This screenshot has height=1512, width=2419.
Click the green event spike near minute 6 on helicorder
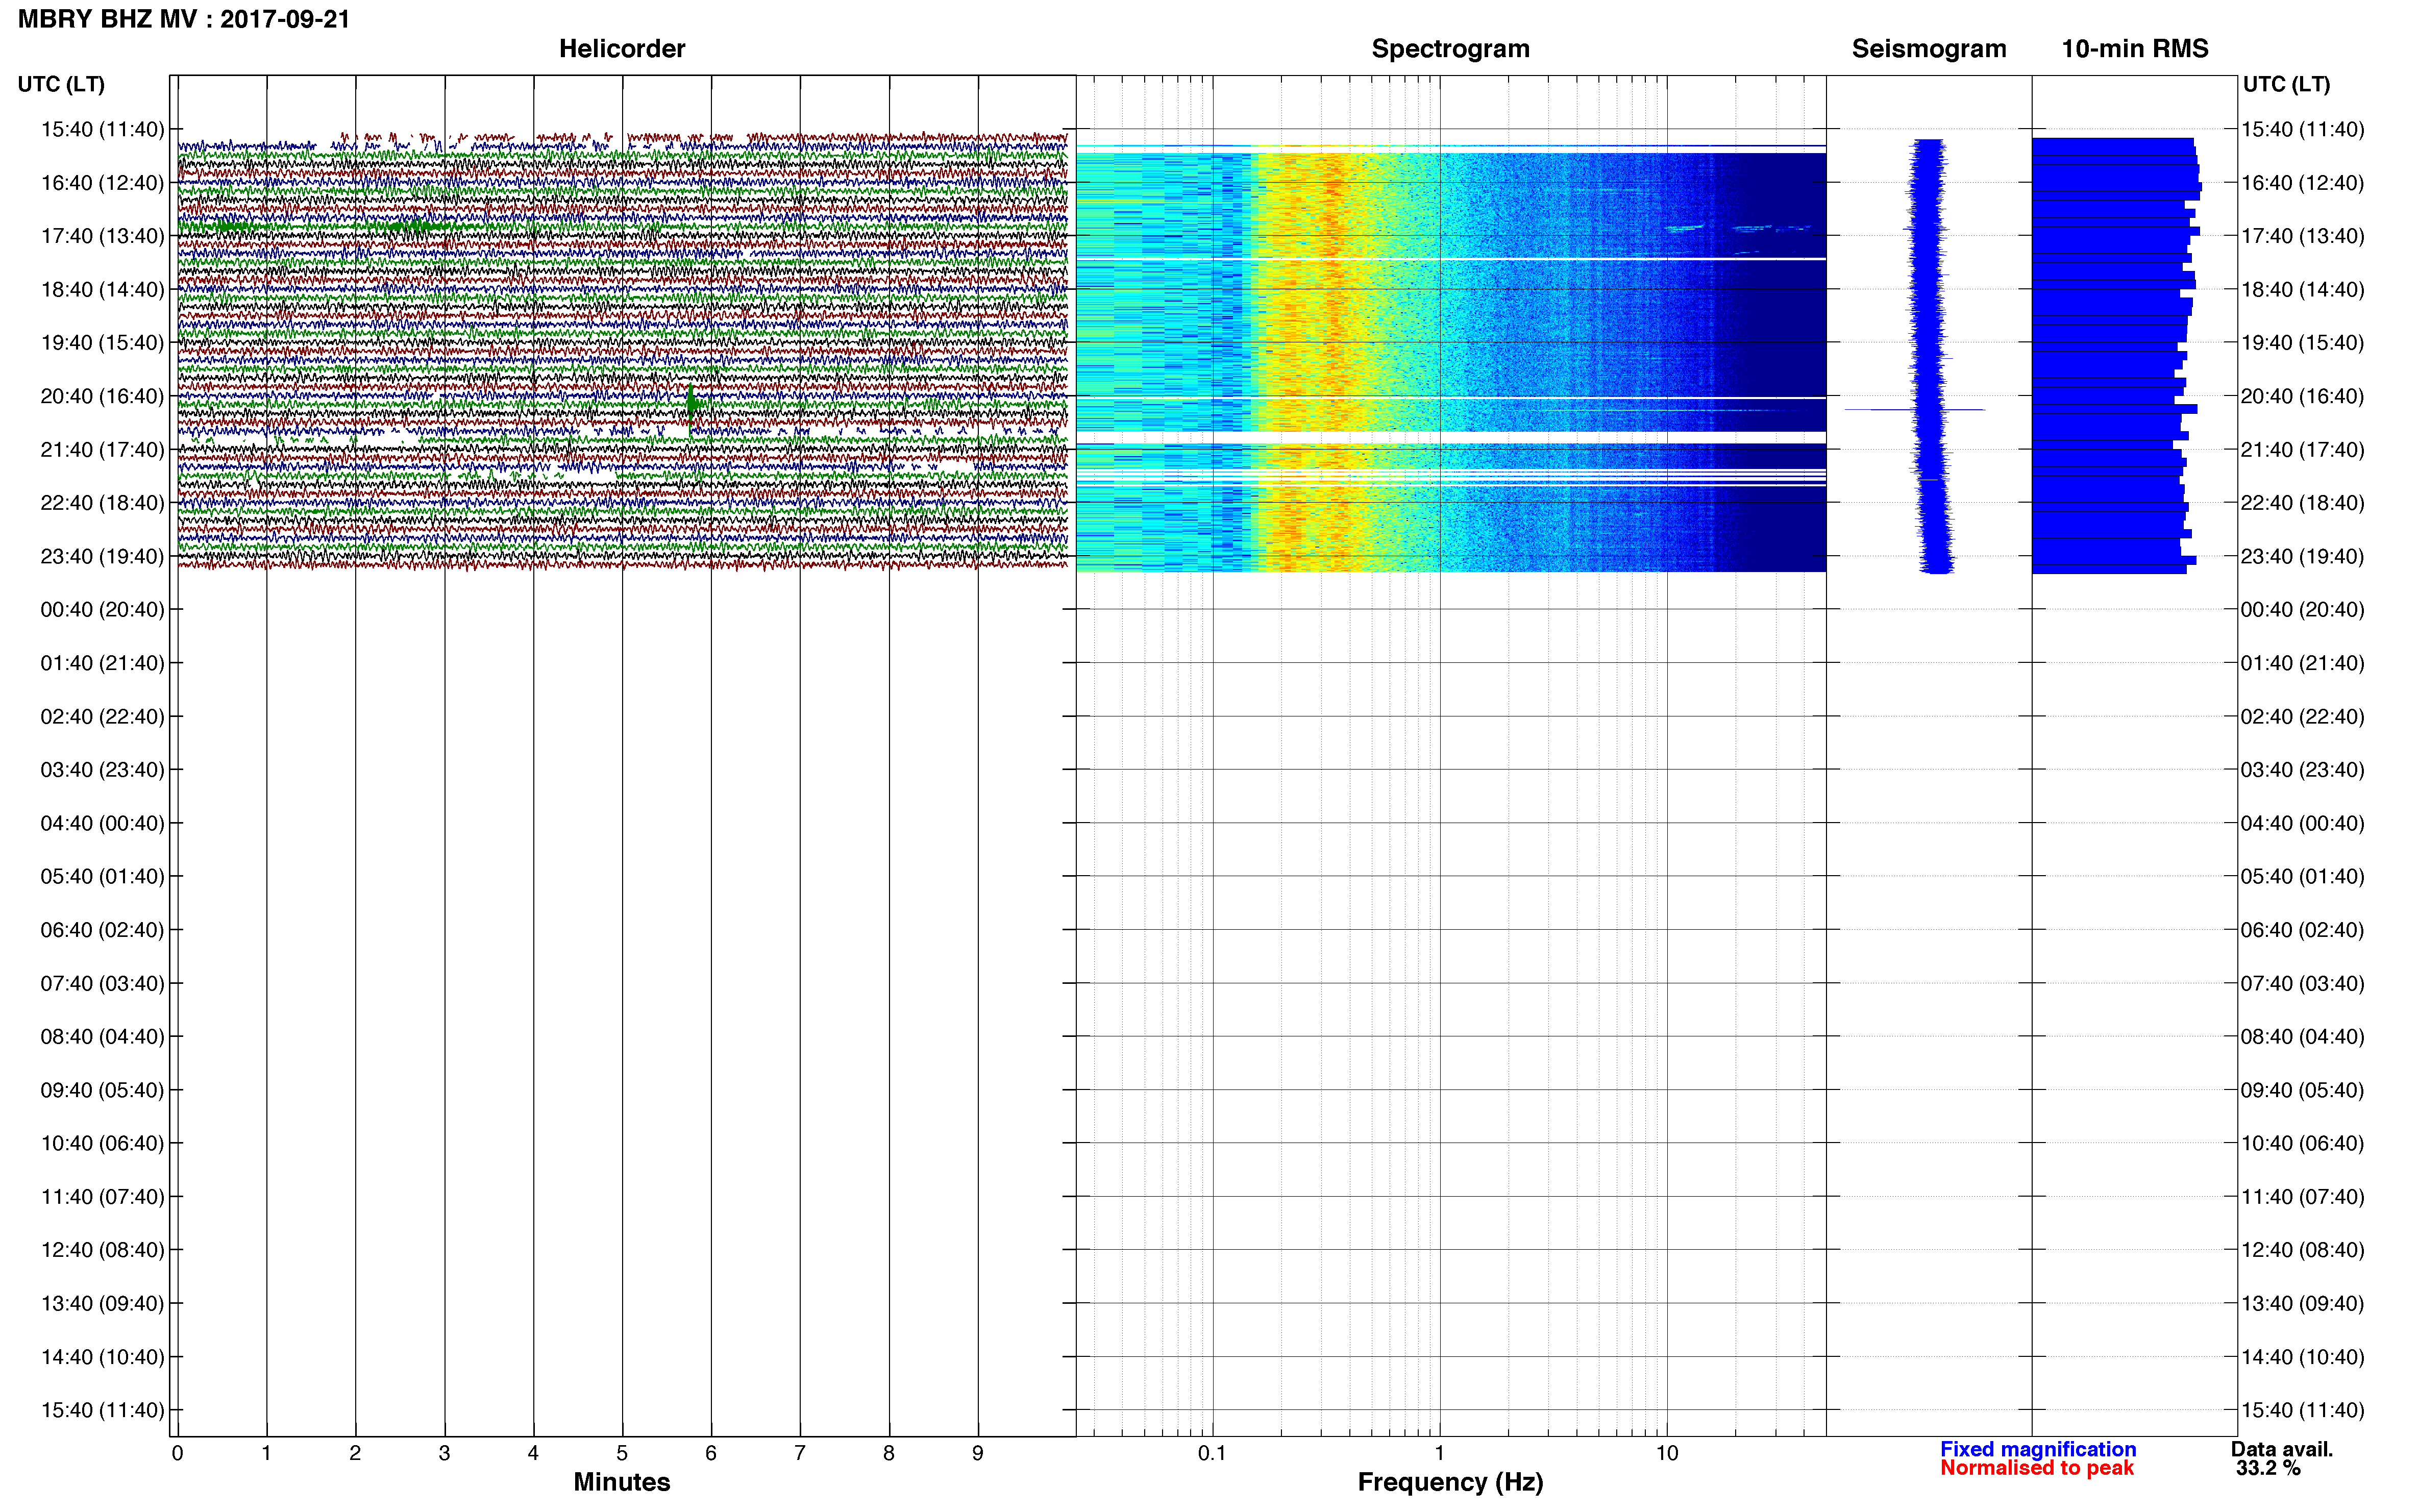coord(691,404)
